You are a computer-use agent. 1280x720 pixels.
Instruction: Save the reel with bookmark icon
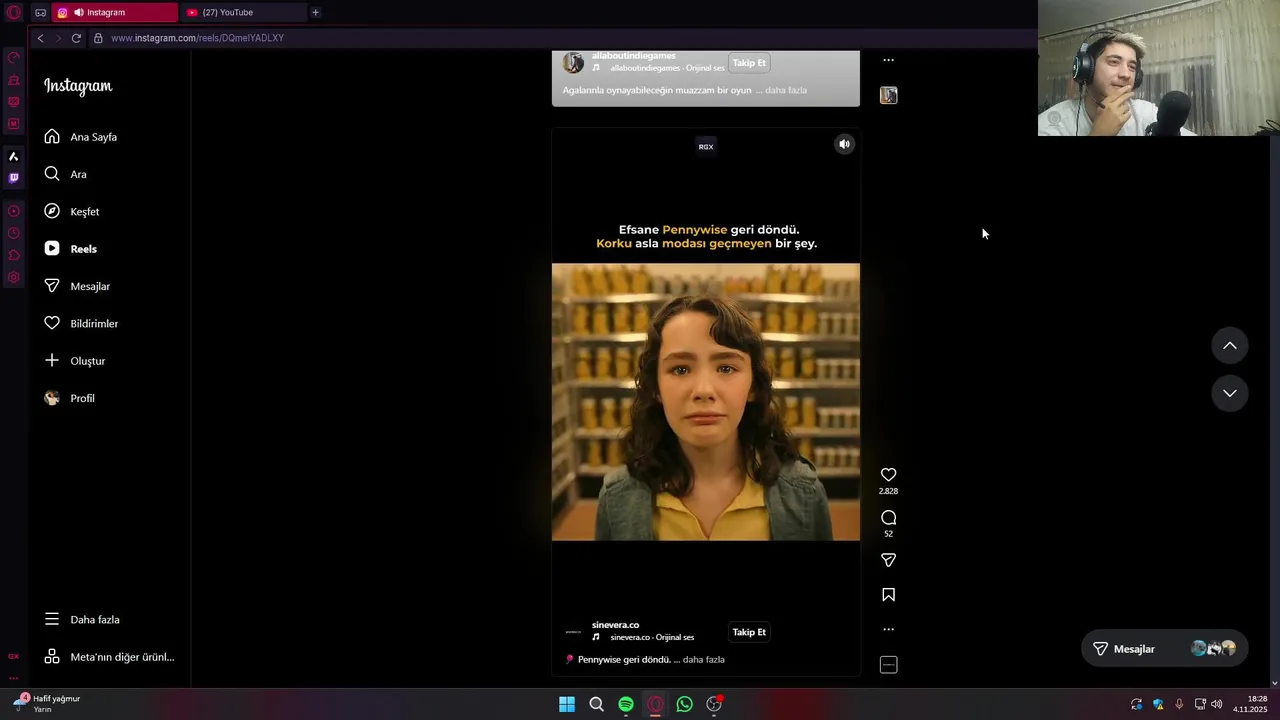888,595
